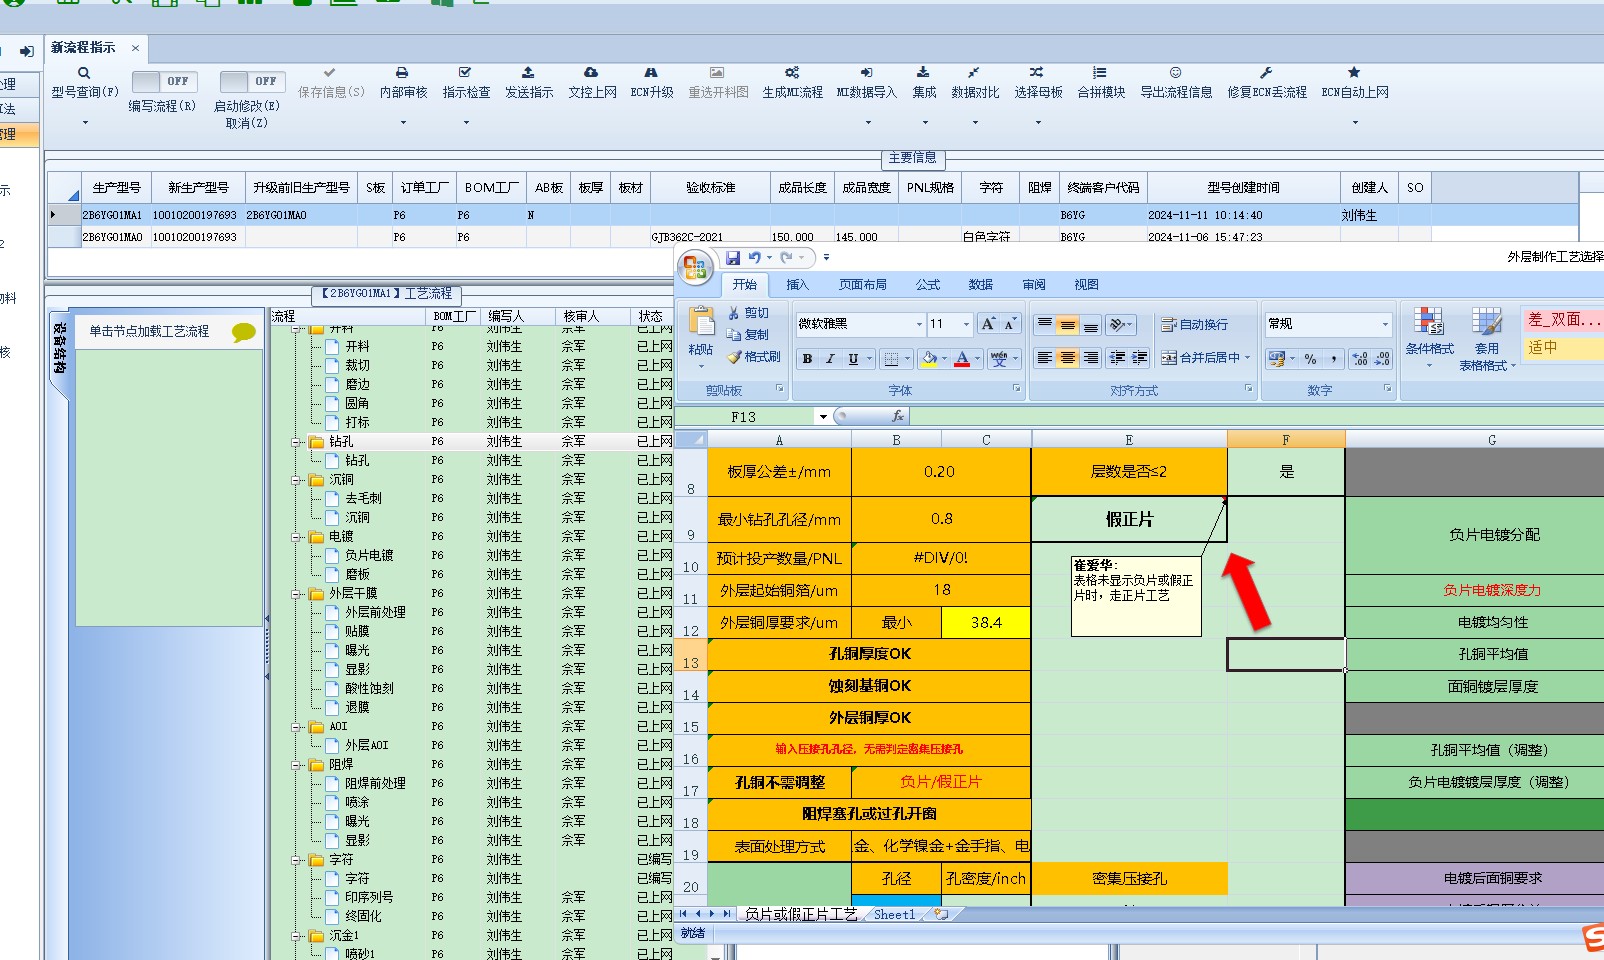The height and width of the screenshot is (960, 1604).
Task: Open the number format 常规 dropdown
Action: pyautogui.click(x=1385, y=324)
